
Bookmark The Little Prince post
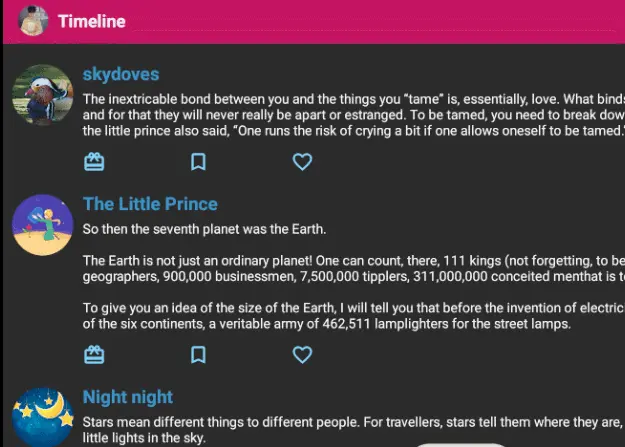pos(198,354)
